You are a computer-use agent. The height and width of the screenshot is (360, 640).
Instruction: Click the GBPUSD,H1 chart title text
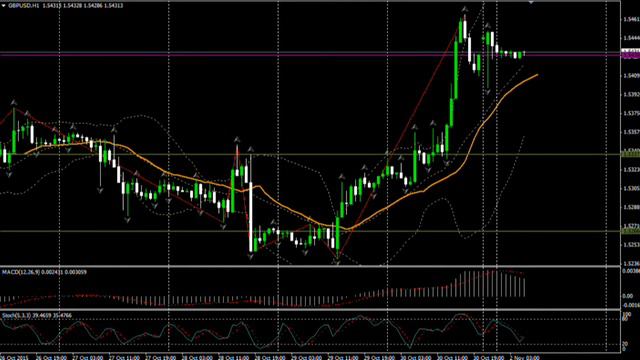tap(24, 6)
